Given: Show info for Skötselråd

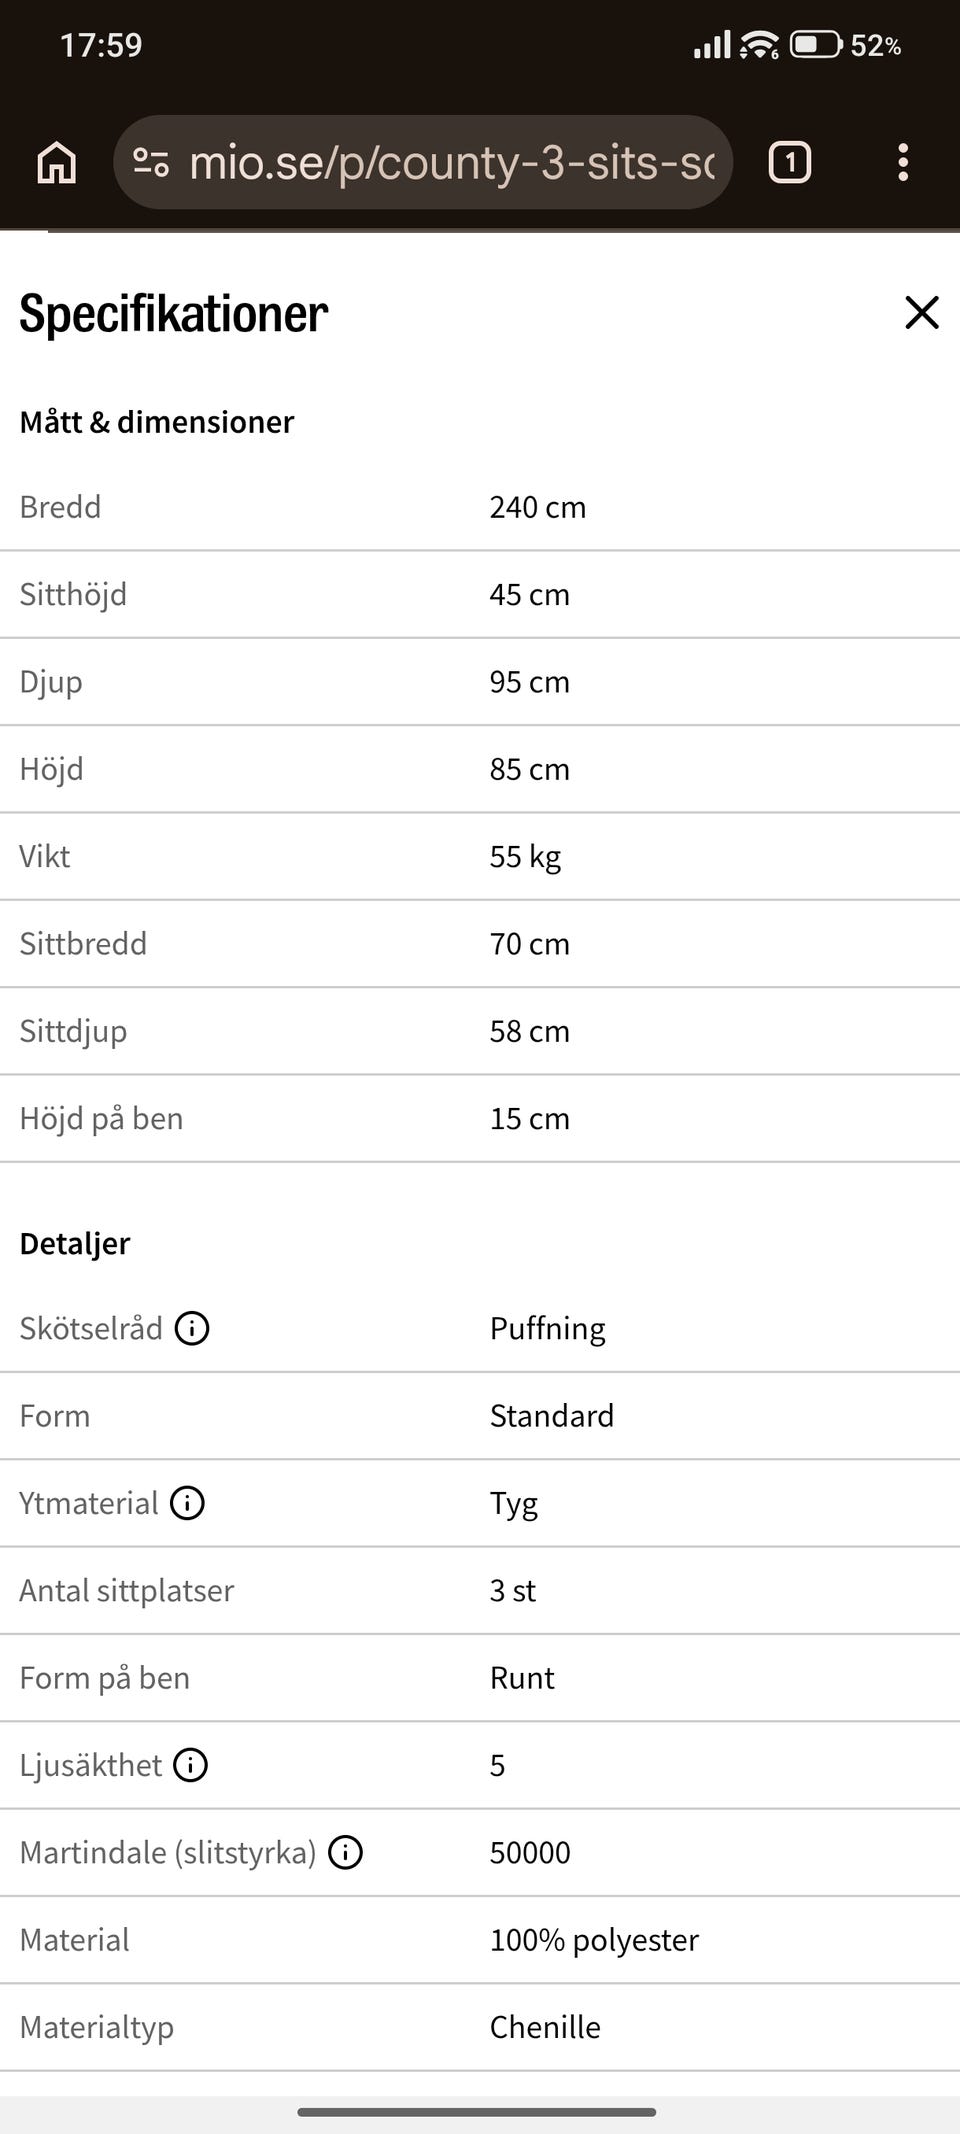Looking at the screenshot, I should point(192,1329).
